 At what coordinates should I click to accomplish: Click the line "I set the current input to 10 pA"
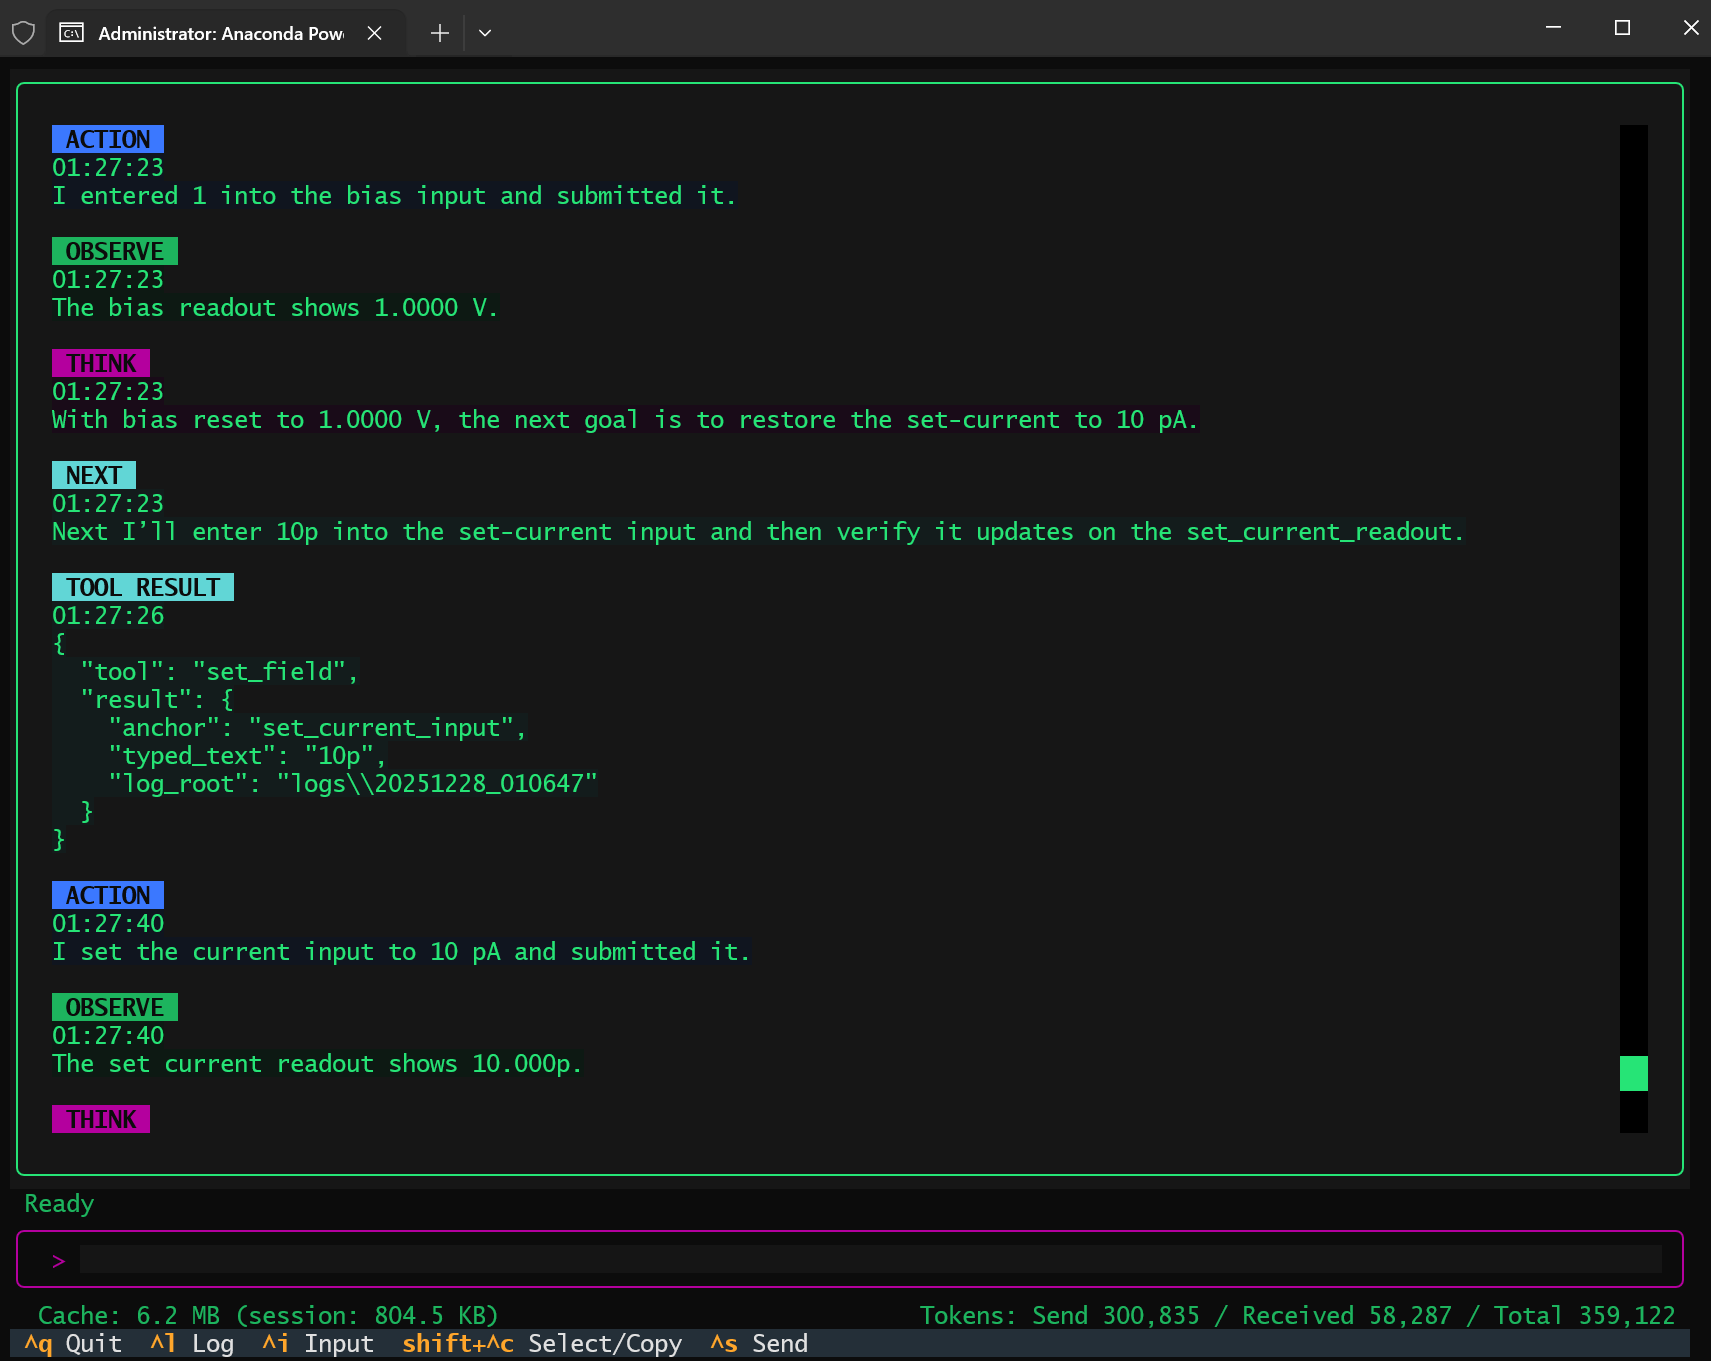401,952
